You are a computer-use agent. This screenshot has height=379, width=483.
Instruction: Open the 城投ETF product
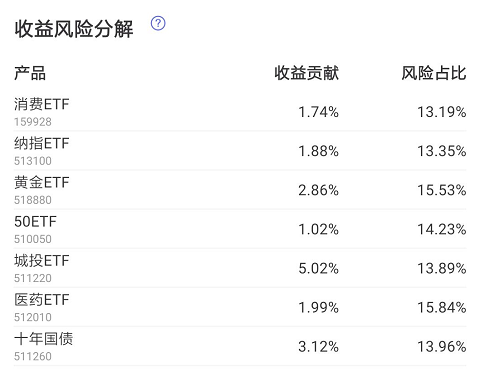pos(240,268)
